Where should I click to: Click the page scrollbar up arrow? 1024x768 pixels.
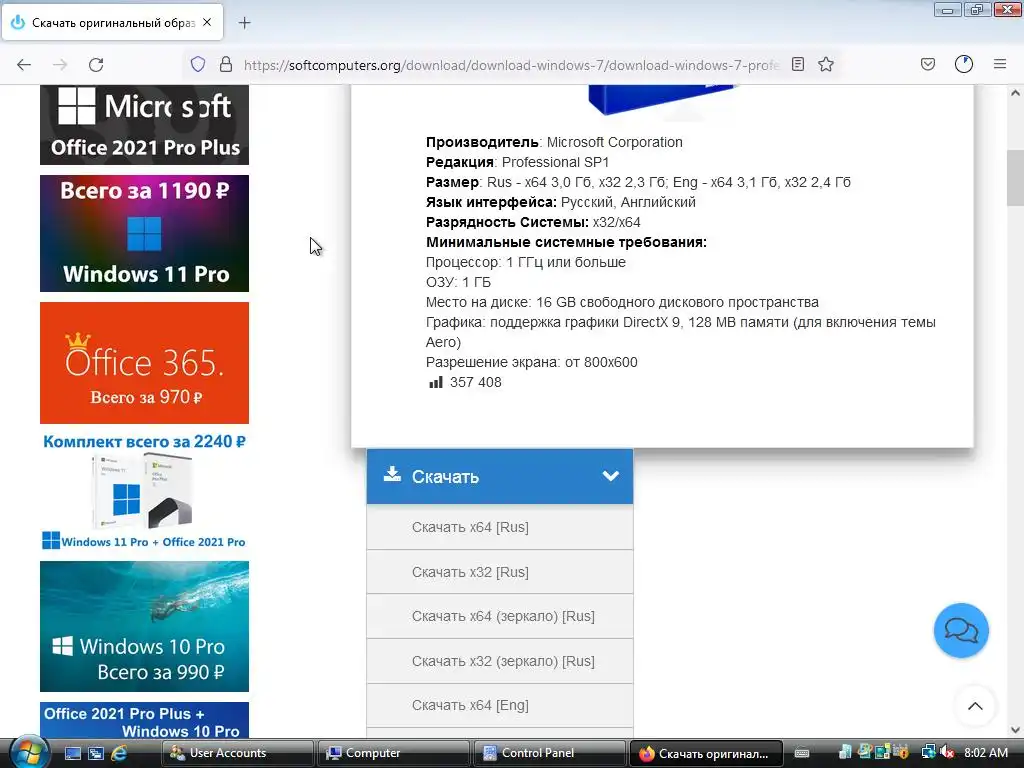tap(1015, 93)
